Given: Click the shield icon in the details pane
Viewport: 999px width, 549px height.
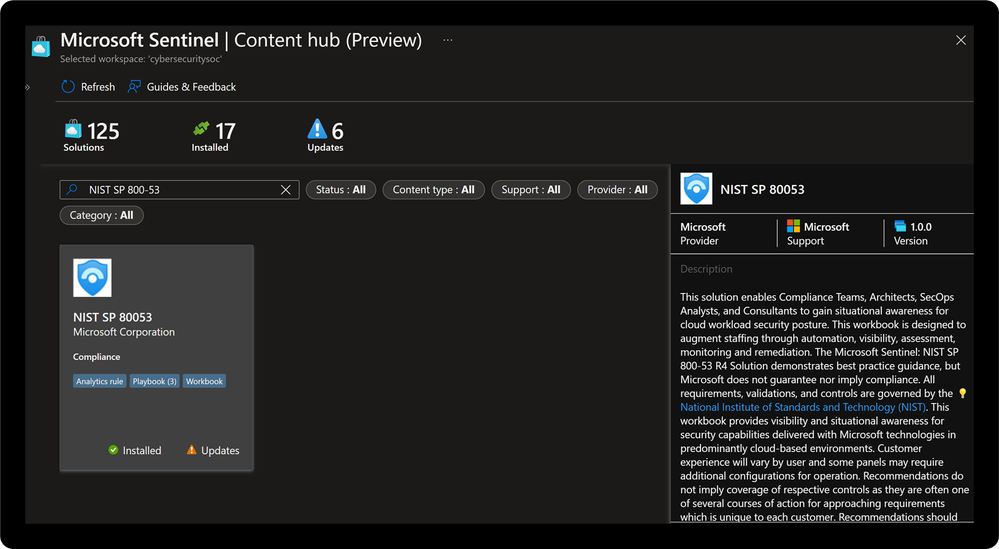Looking at the screenshot, I should (696, 189).
